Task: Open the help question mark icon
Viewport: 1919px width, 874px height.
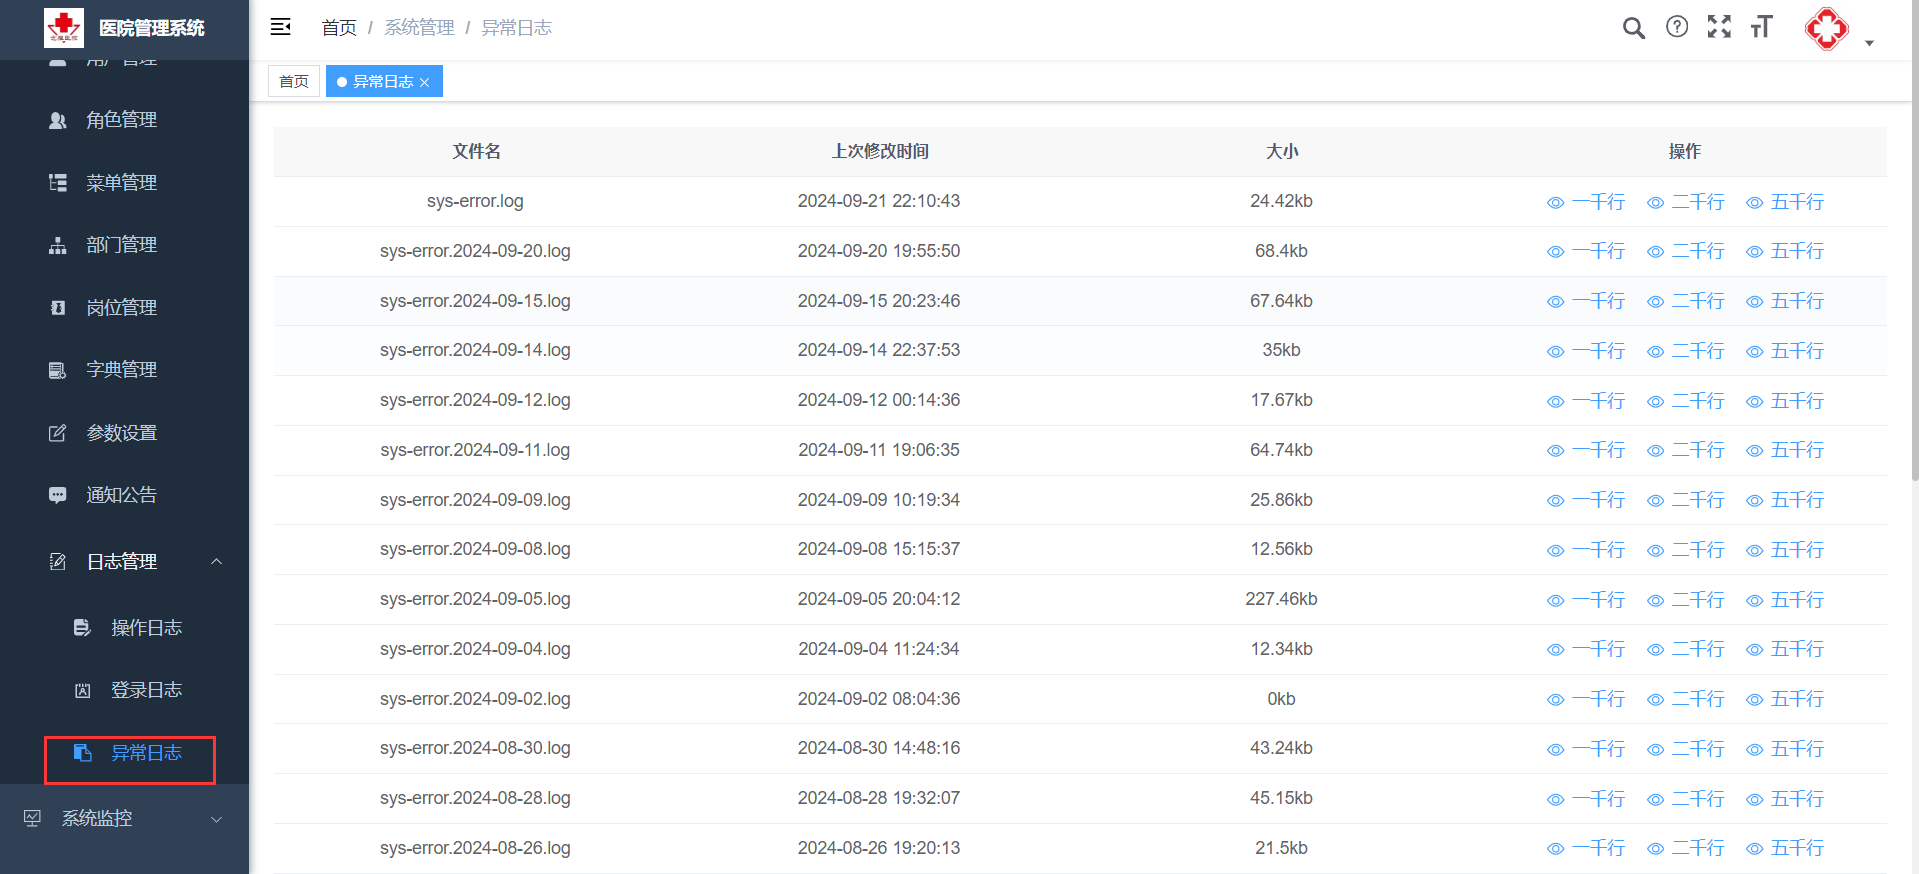Action: (1677, 27)
